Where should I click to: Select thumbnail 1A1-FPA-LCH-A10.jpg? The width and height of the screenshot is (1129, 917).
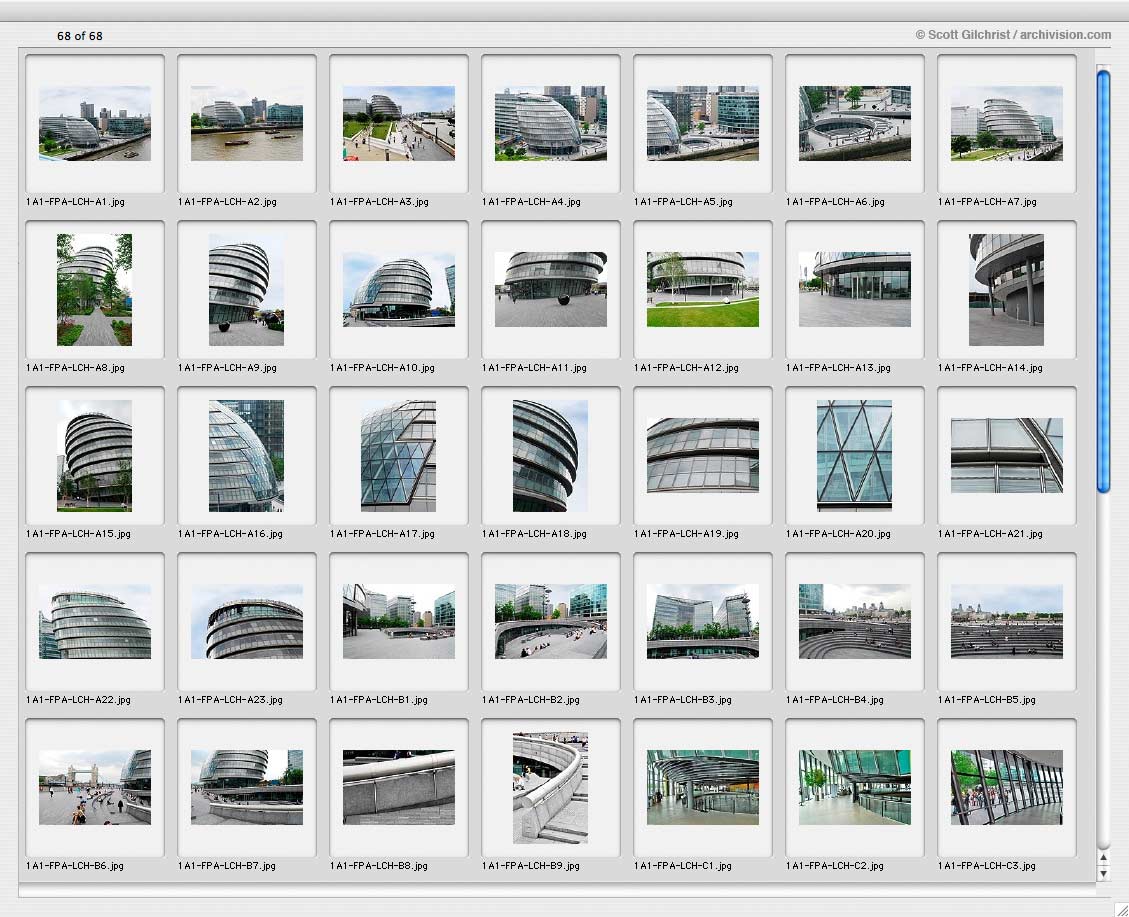[399, 289]
